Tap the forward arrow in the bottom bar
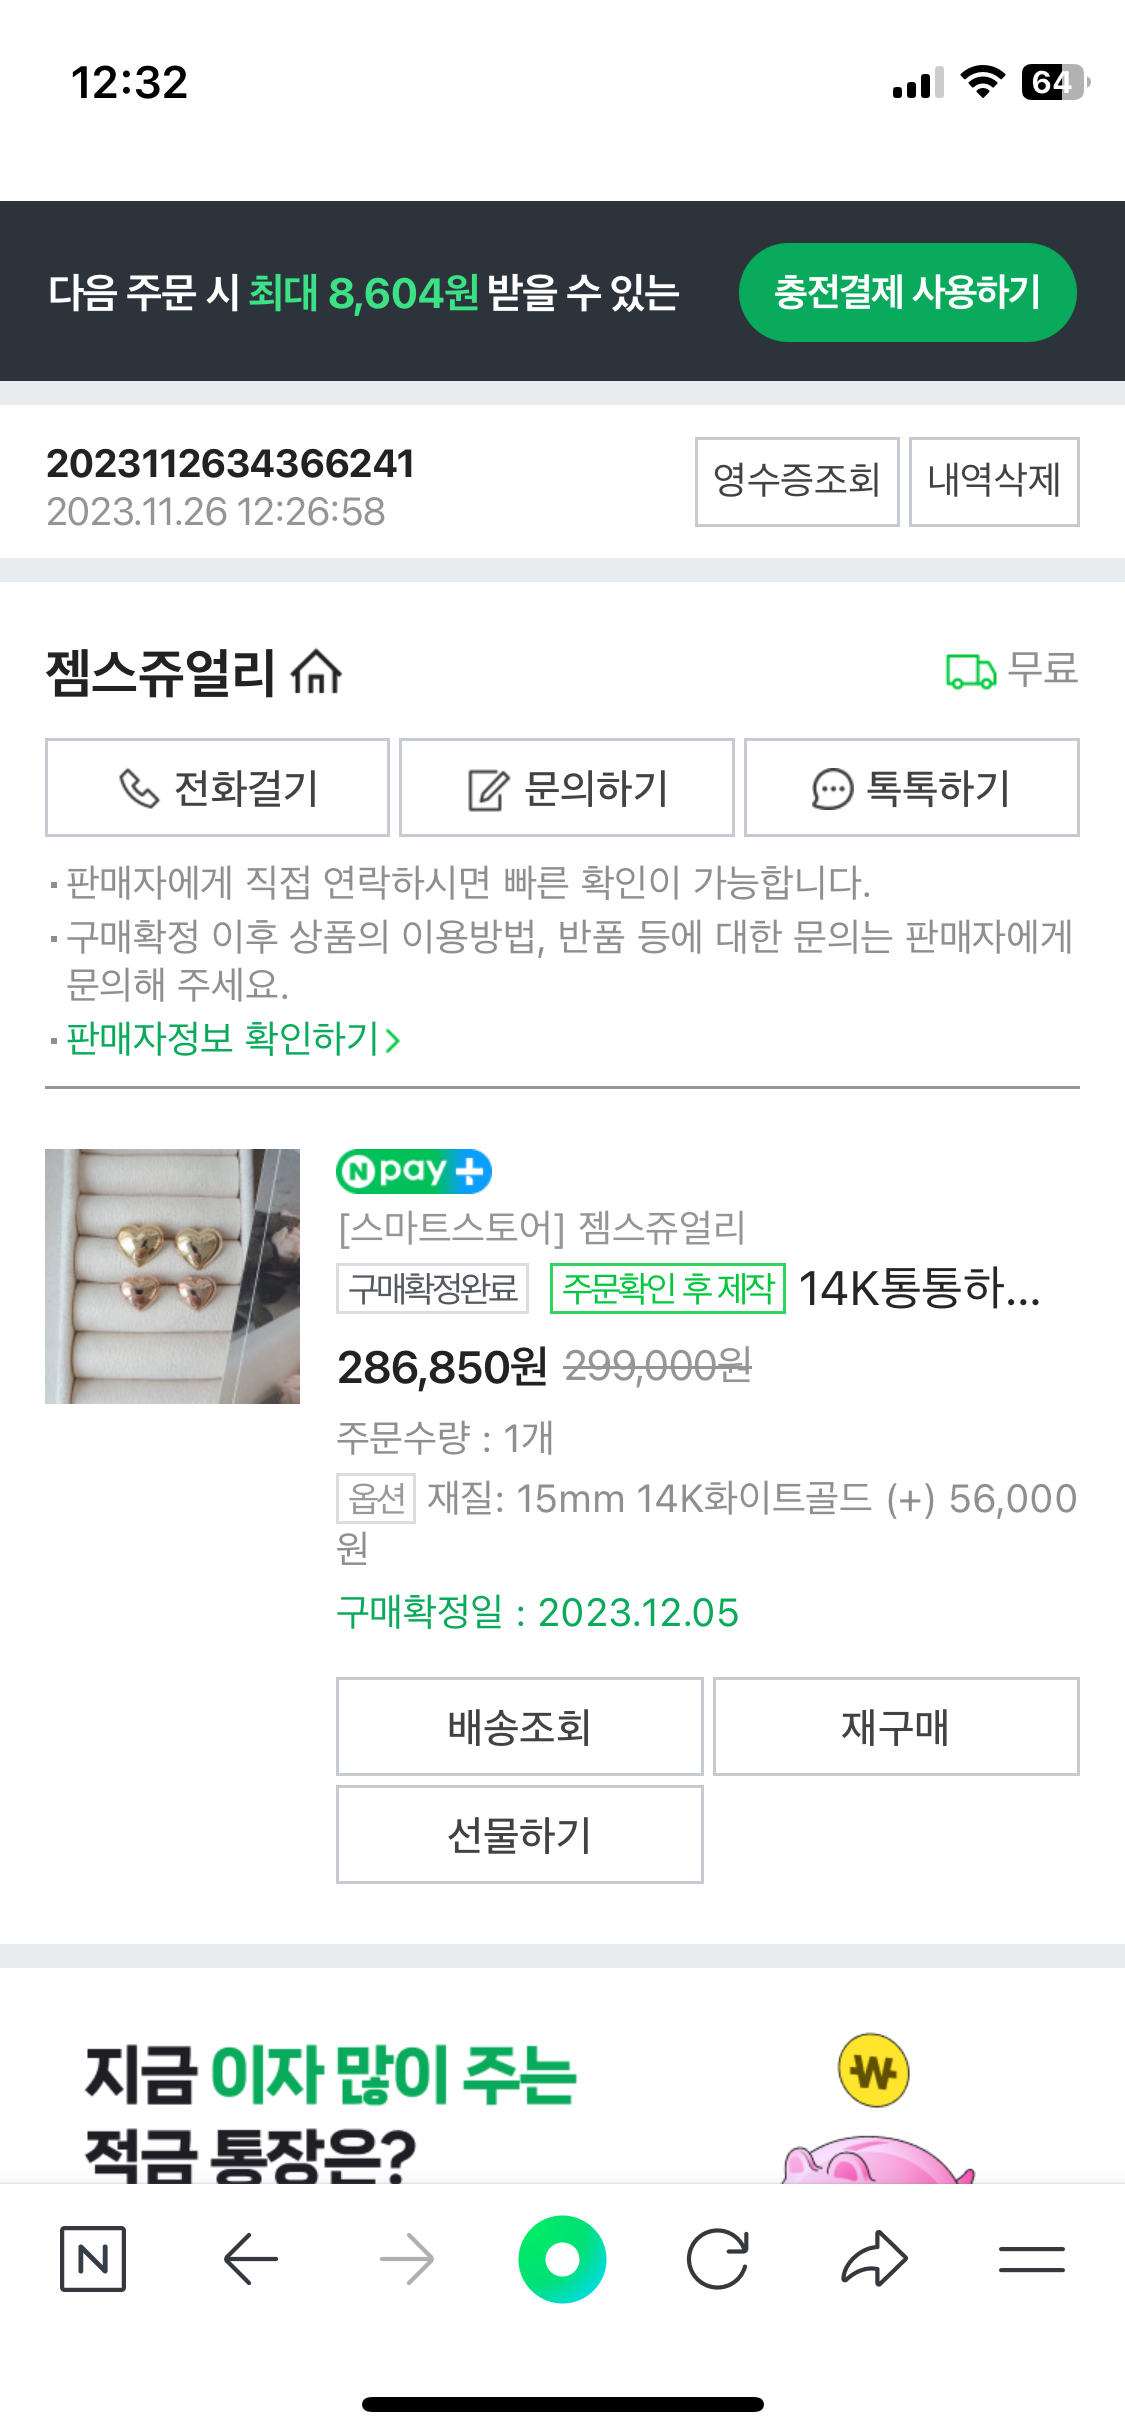1125x2436 pixels. tap(407, 2258)
